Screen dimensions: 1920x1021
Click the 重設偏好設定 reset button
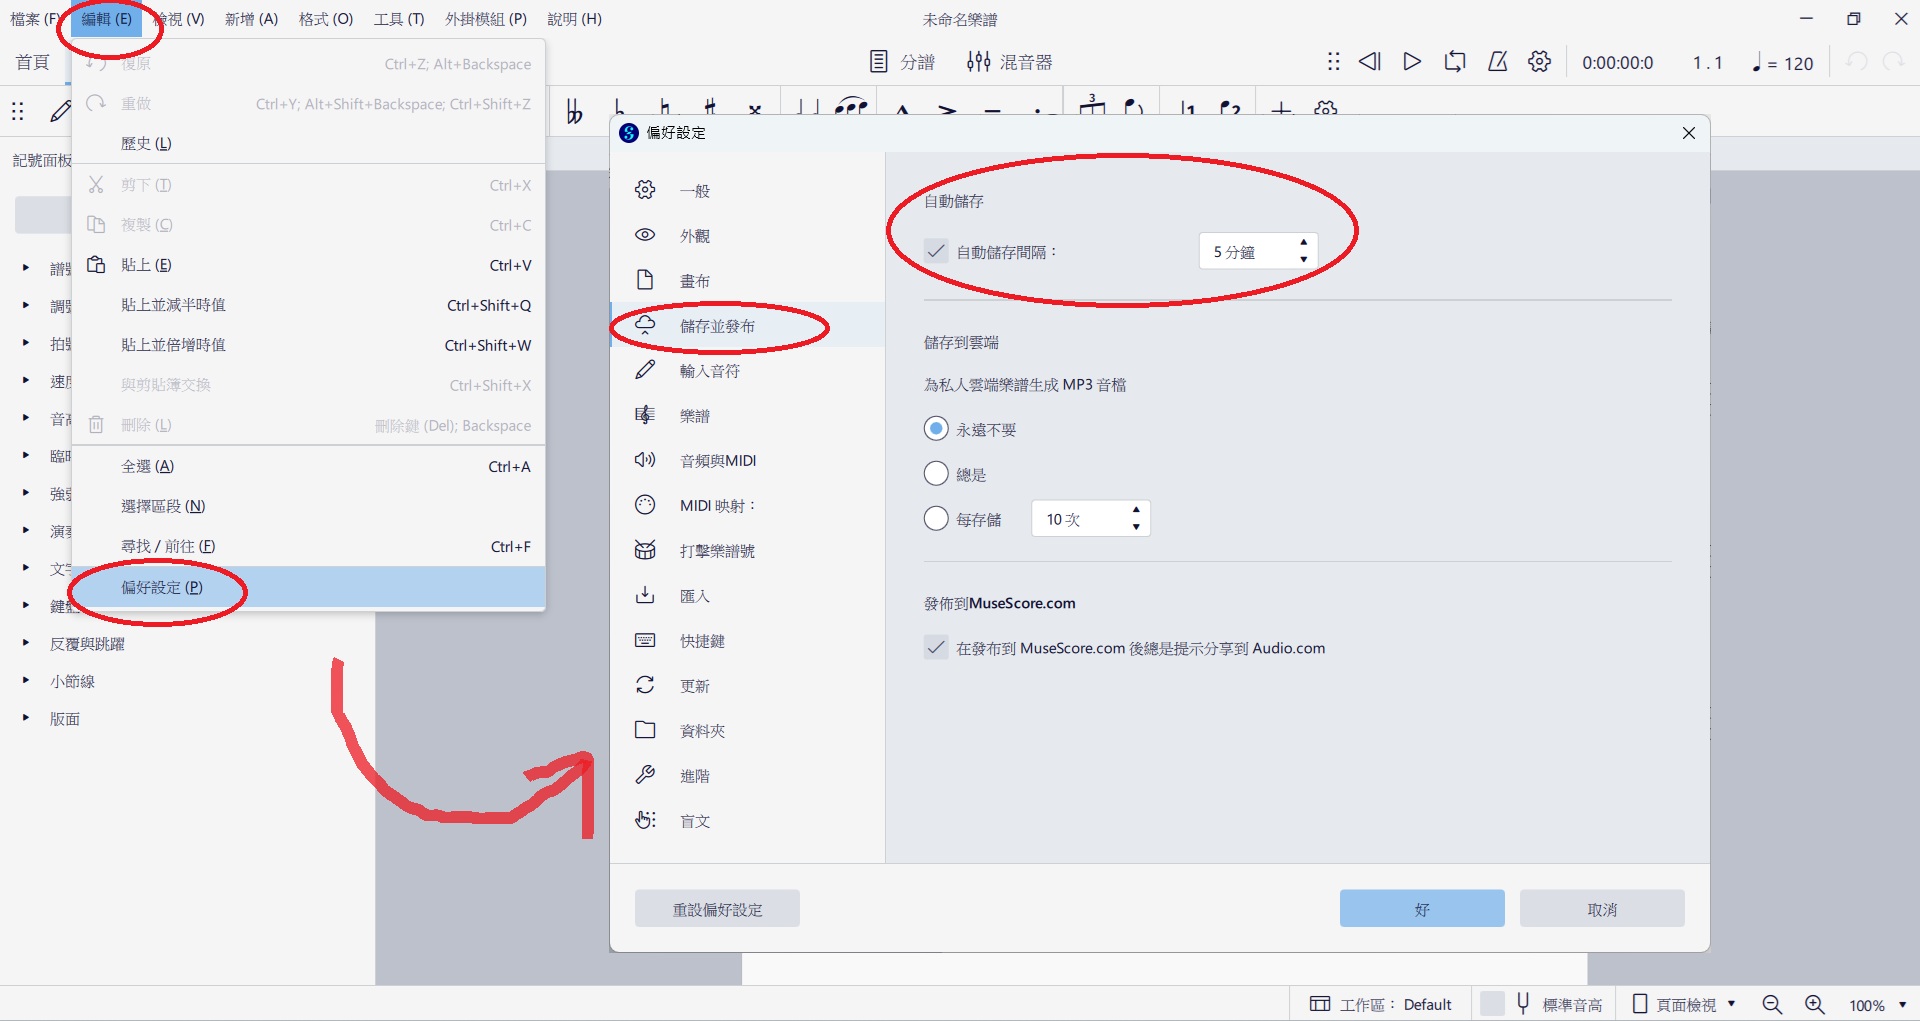(x=717, y=909)
